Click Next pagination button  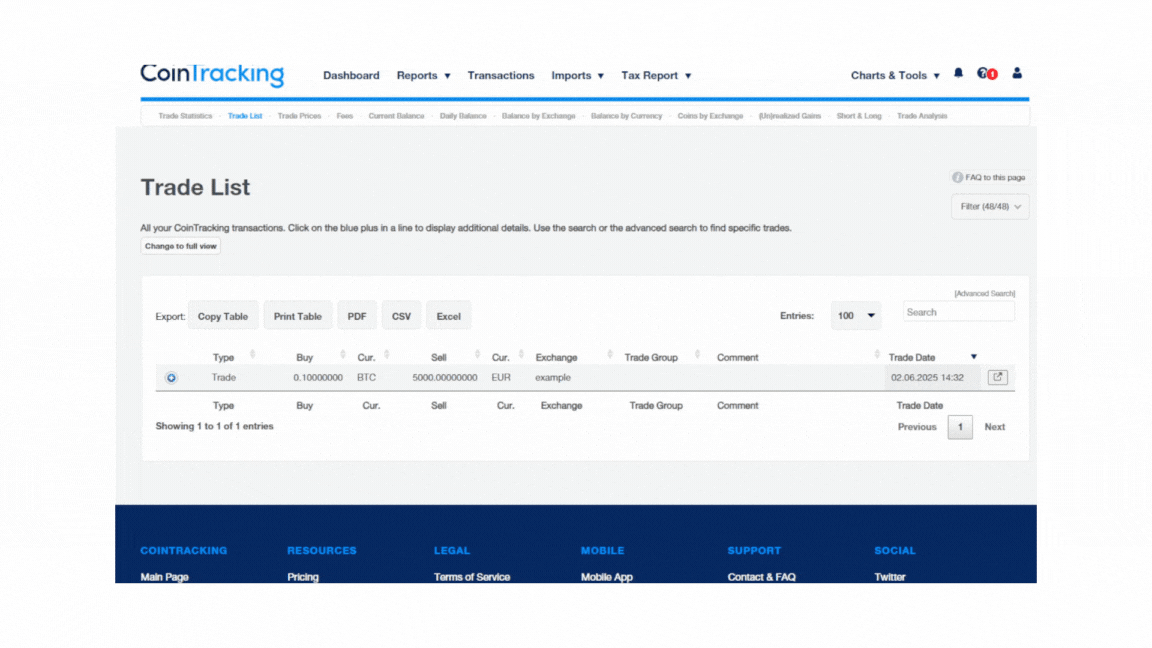point(995,427)
